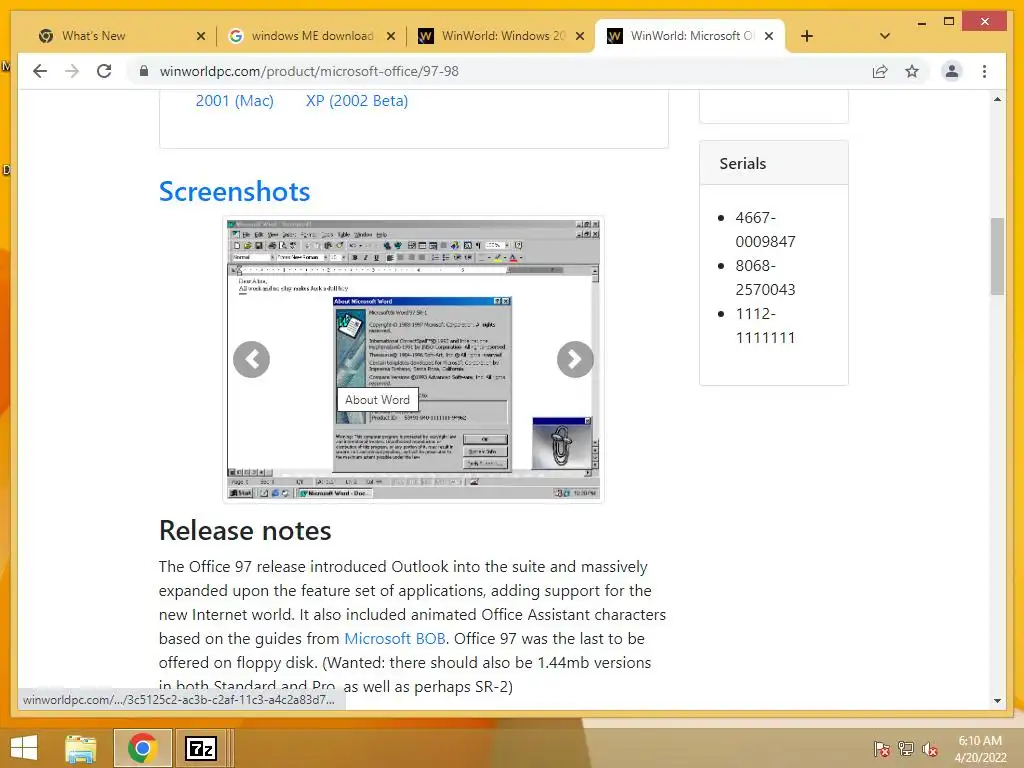The width and height of the screenshot is (1024, 768).
Task: Select the WinWorld: Microsoft Office tab
Action: (x=691, y=36)
